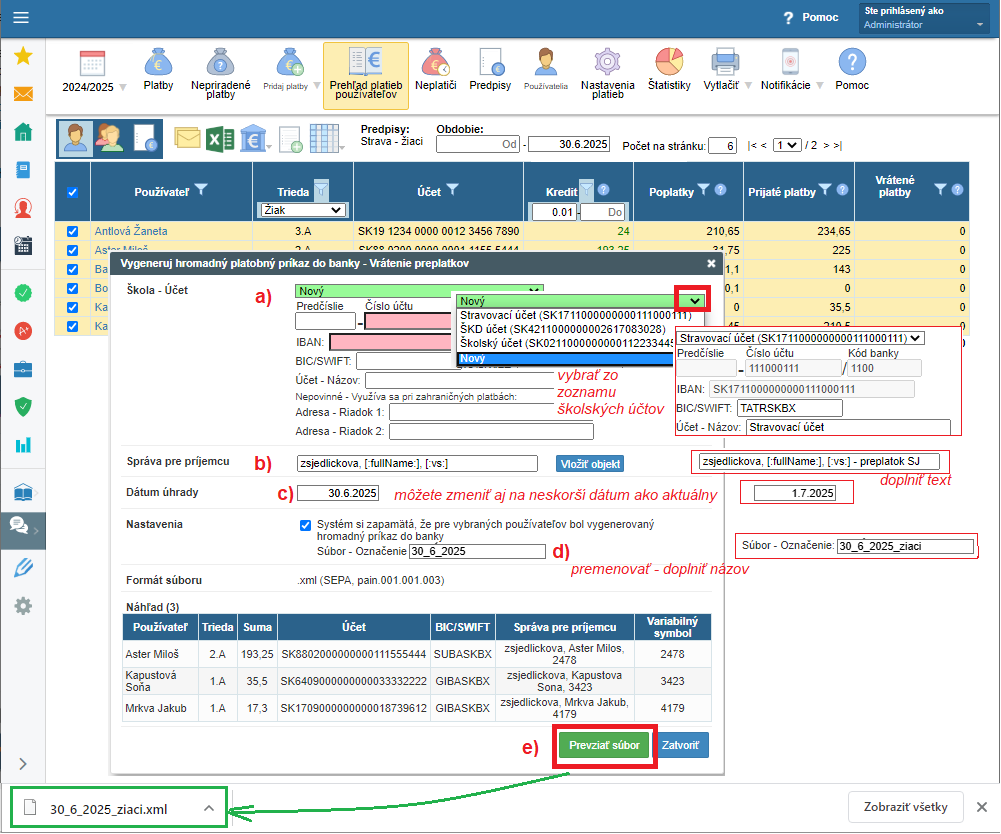This screenshot has height=834, width=1001.
Task: Click the 'Súbor - Označenie' input field
Action: (478, 551)
